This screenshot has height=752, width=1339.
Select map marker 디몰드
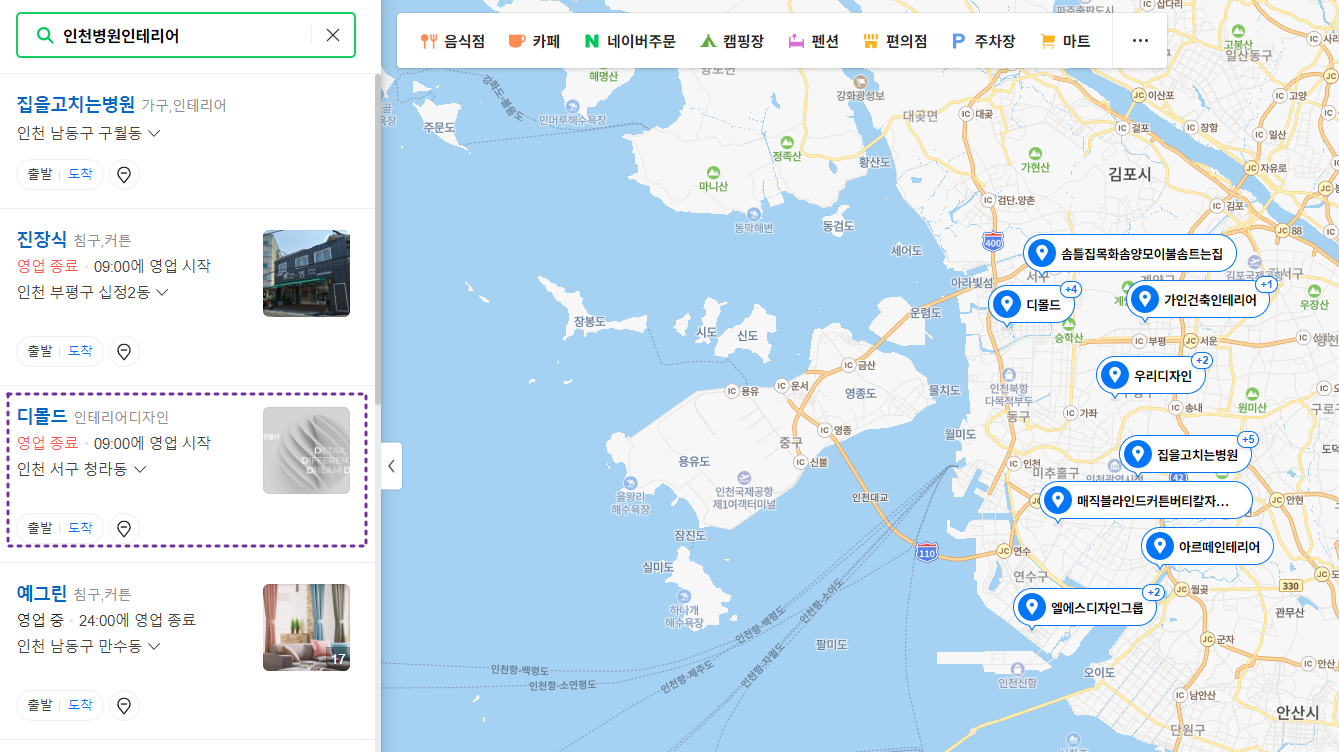point(1031,305)
